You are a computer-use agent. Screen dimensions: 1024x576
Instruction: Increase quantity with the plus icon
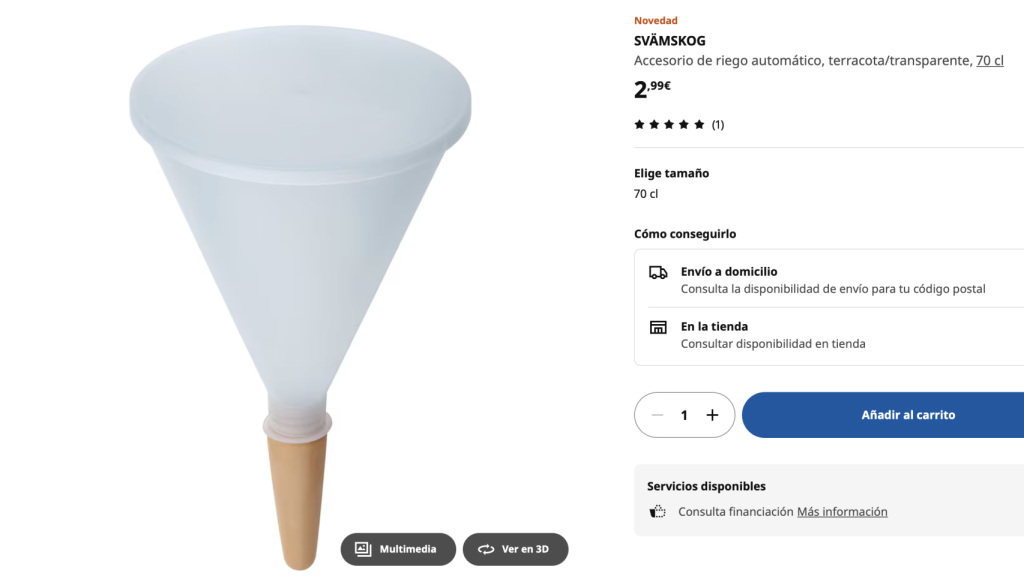[712, 415]
